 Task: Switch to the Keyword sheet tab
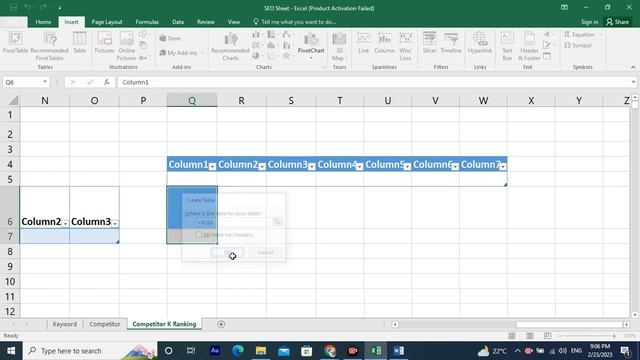(x=64, y=324)
